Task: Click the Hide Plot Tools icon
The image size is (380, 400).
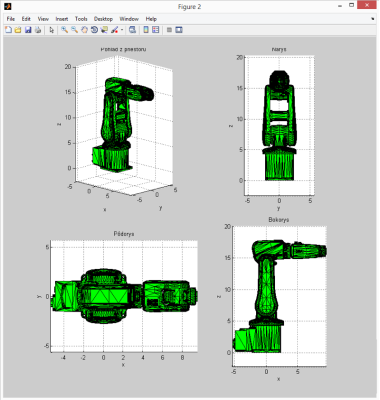Action: [x=169, y=30]
